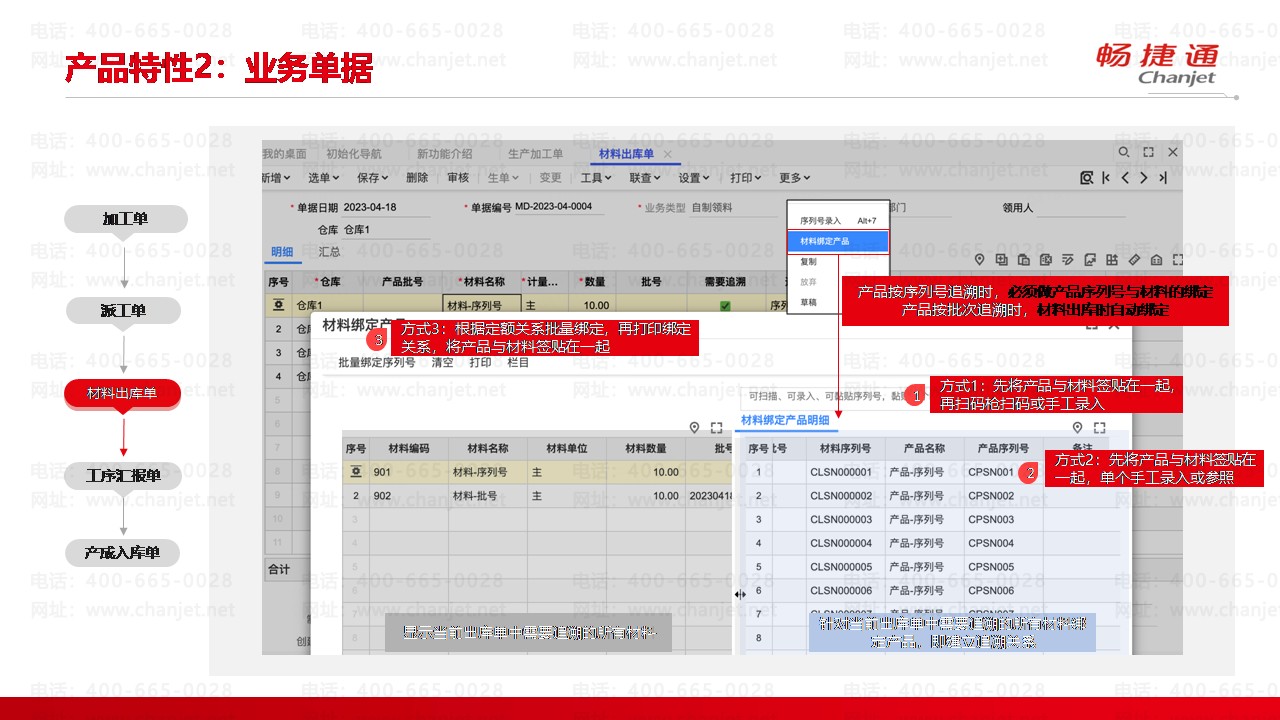1280x720 pixels.
Task: Expand the 打印 dropdown in the main toolbar
Action: [x=746, y=178]
